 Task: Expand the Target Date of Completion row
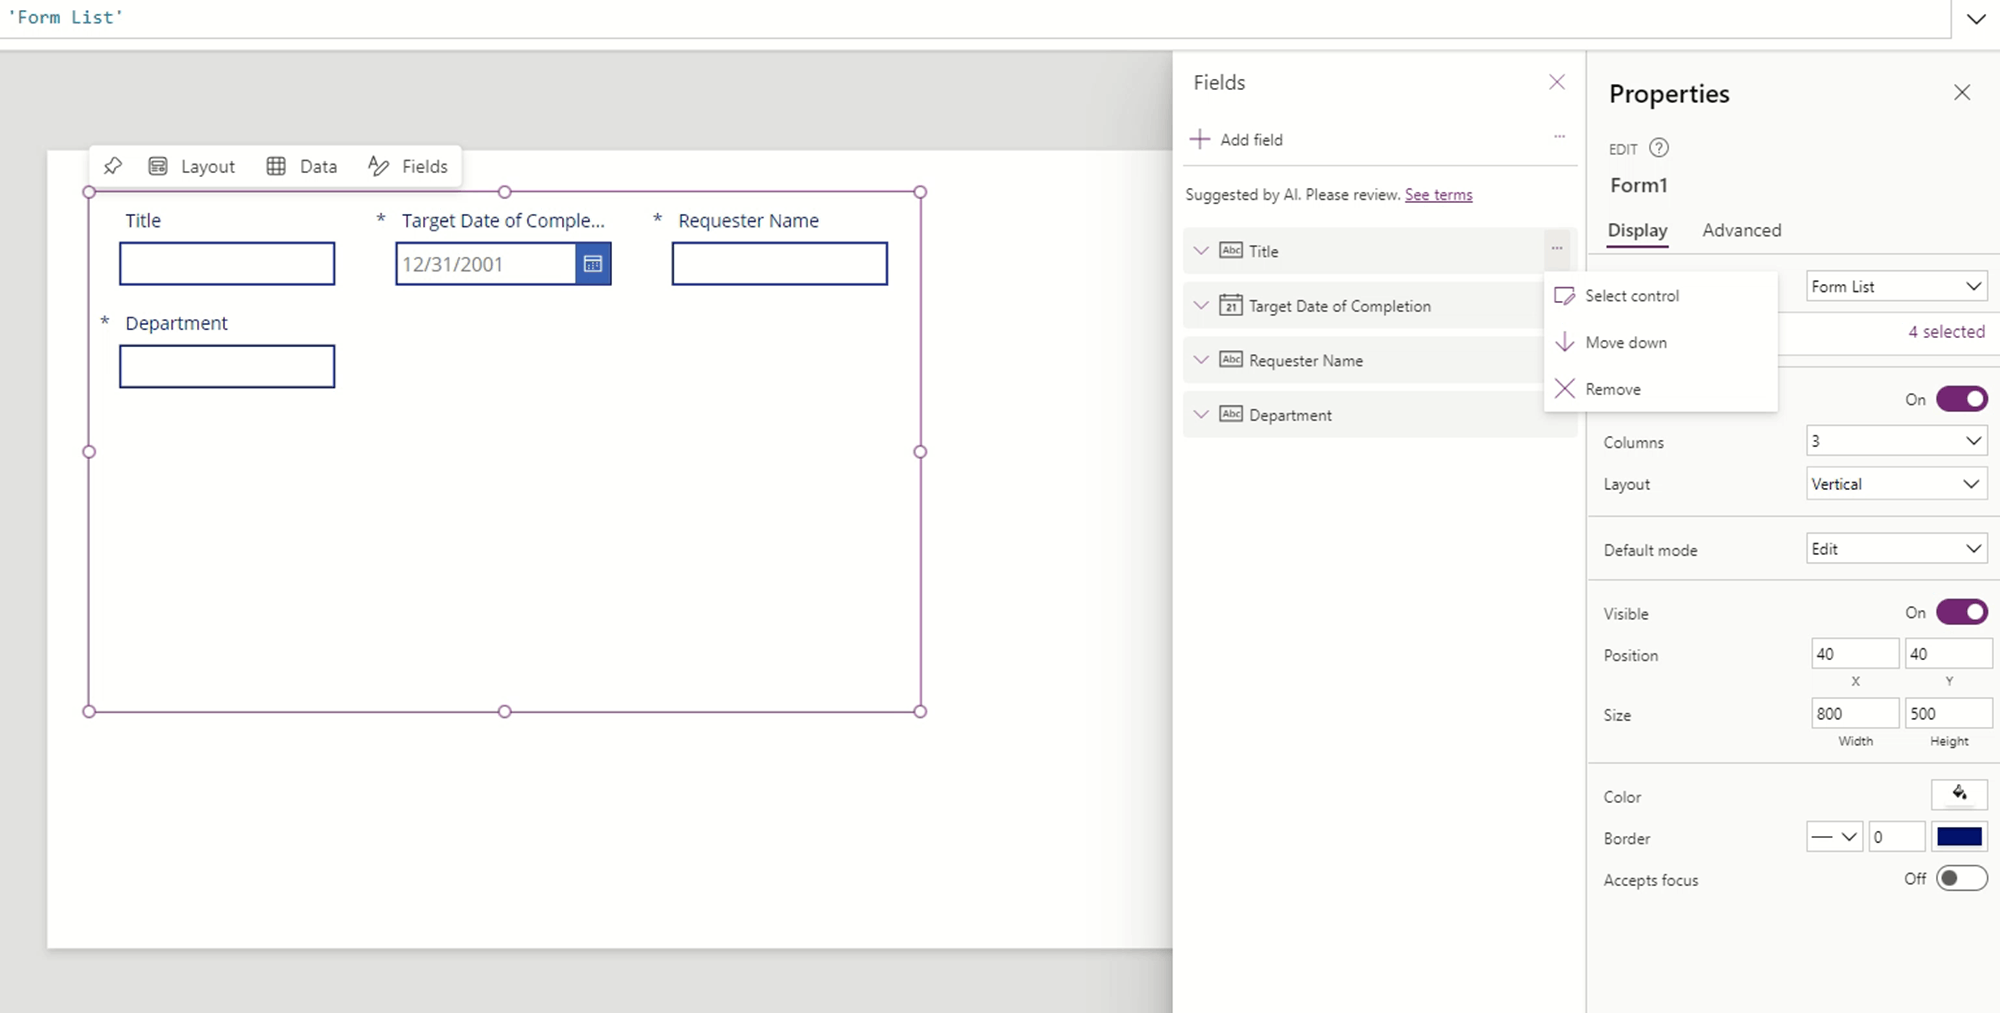[x=1201, y=306]
